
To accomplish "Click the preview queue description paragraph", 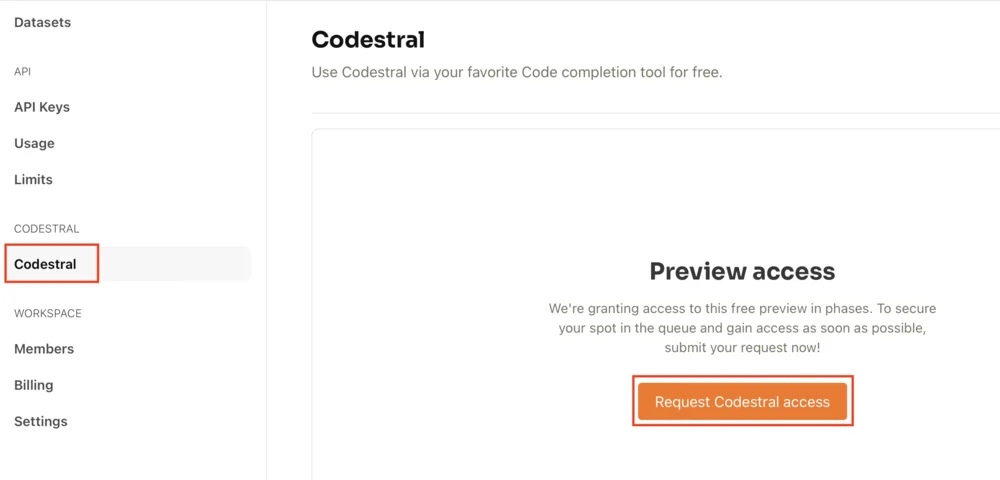I will (742, 328).
